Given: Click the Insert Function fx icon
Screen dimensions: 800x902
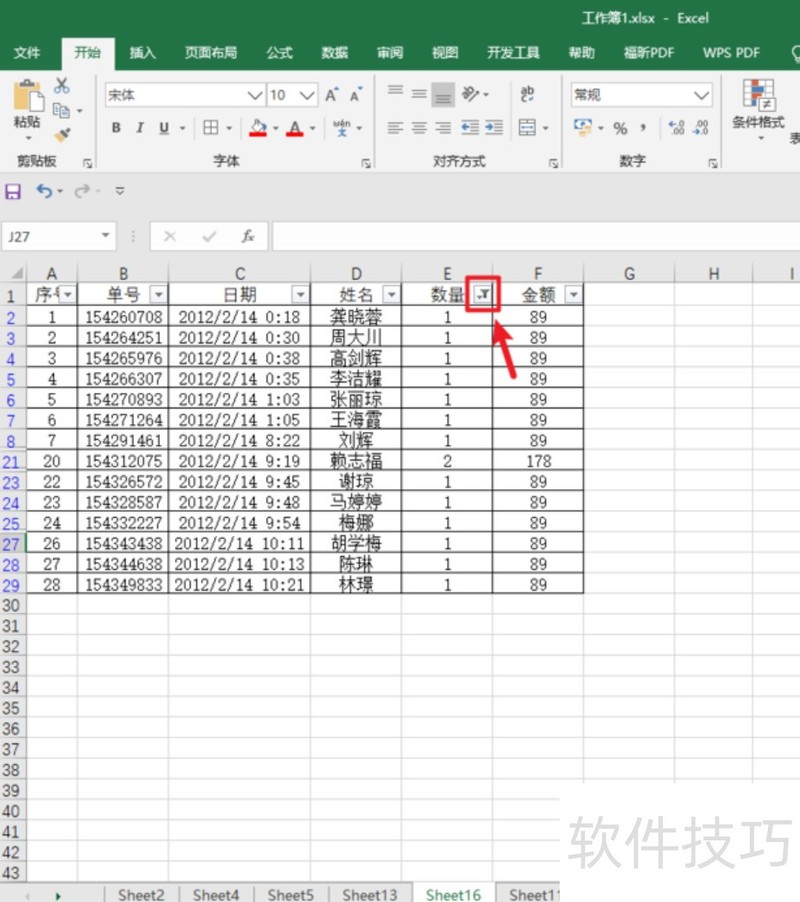Looking at the screenshot, I should [248, 236].
